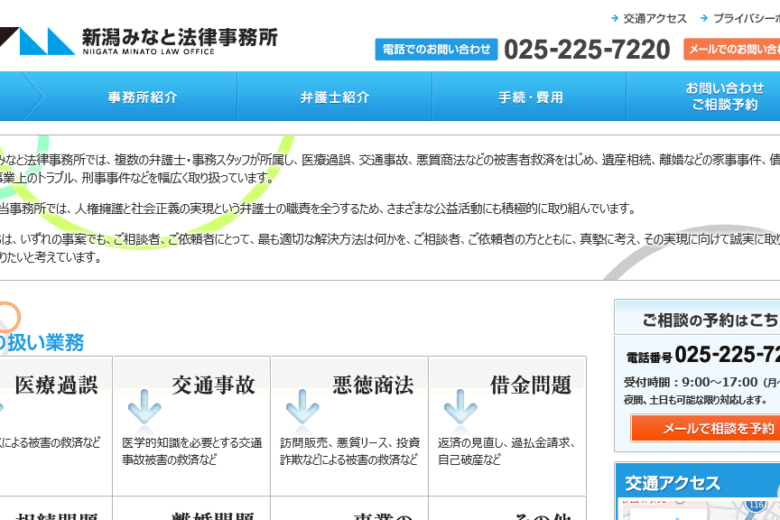Click the 悪徳商法 description text
Viewport: 780px width, 520px height.
click(x=349, y=451)
